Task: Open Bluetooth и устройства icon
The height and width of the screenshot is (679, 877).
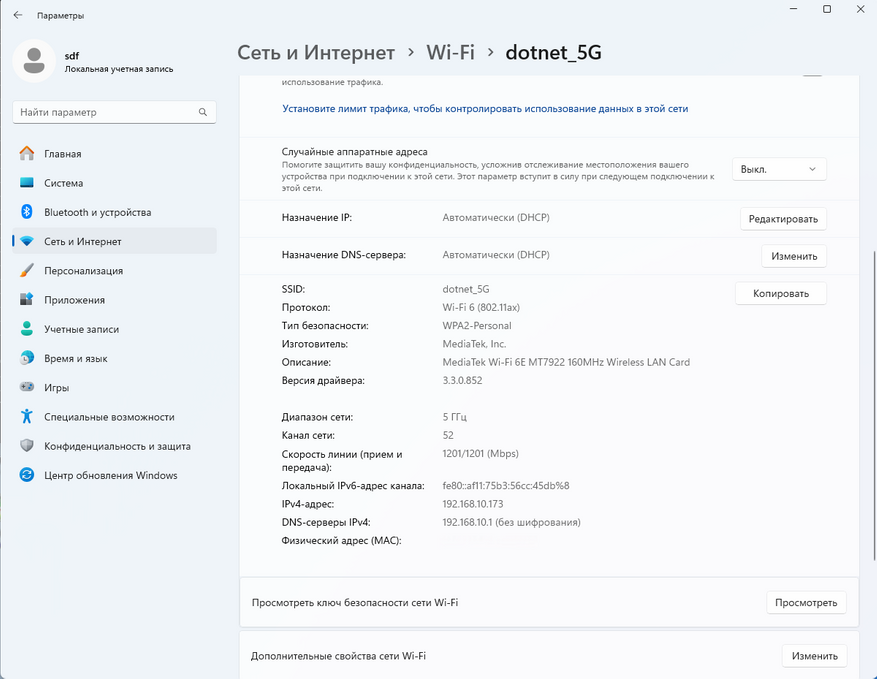Action: click(x=27, y=212)
